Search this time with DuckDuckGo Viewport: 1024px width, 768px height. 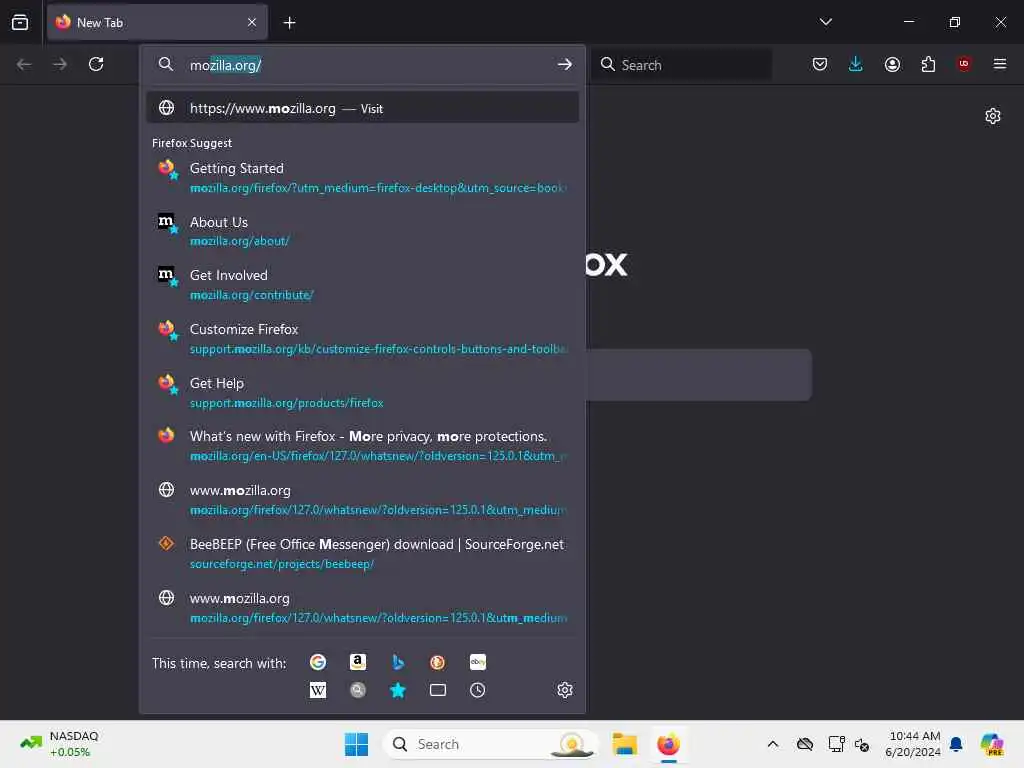click(x=438, y=662)
